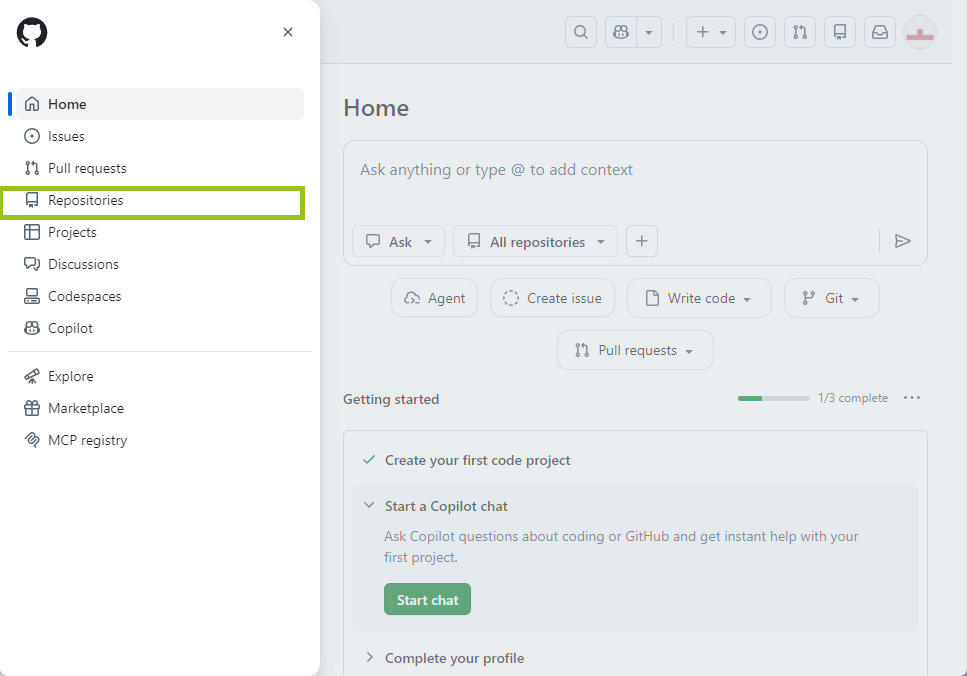Open the All repositories dropdown
The image size is (967, 676).
535,241
